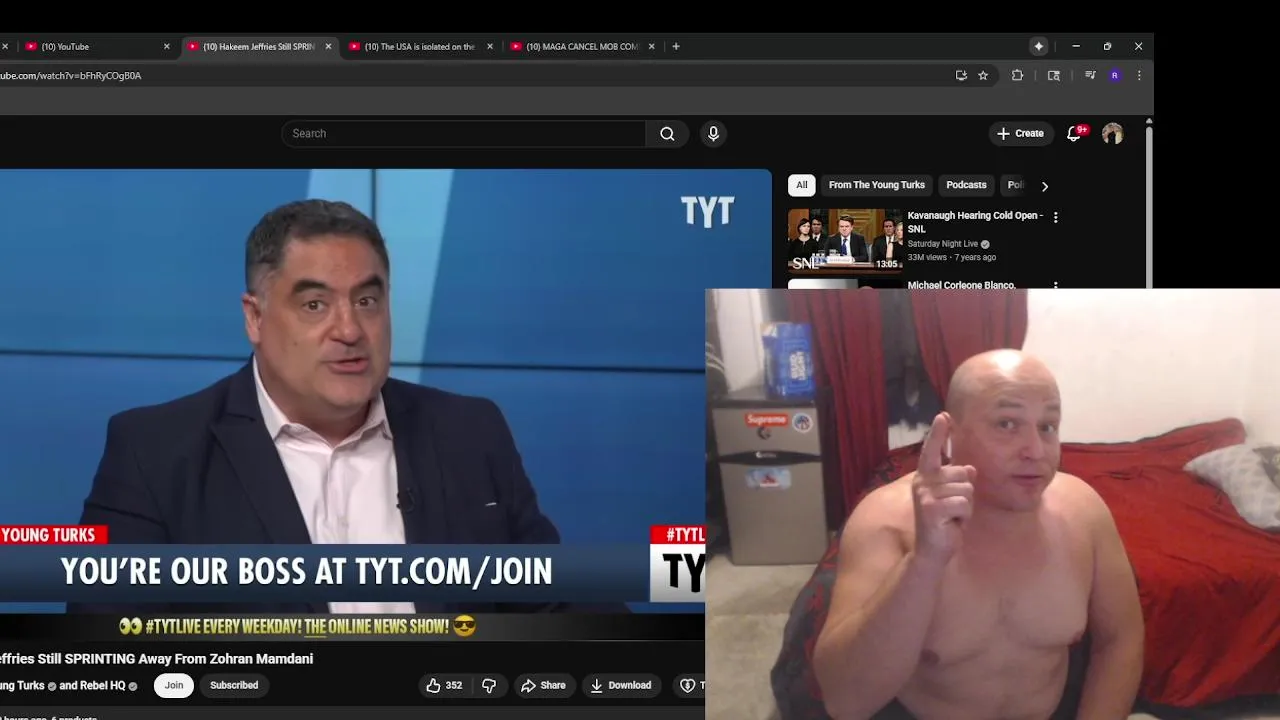Click the search magnifier button
Viewport: 1280px width, 720px height.
click(667, 134)
